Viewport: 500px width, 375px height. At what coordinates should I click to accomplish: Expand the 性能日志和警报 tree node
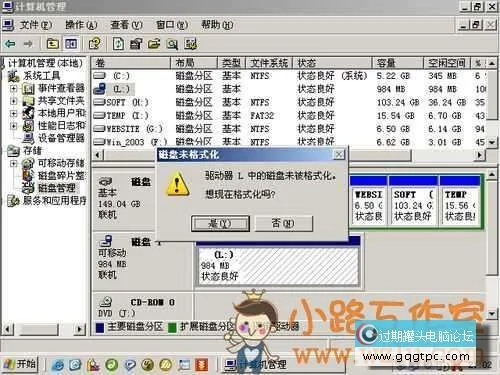pyautogui.click(x=13, y=126)
